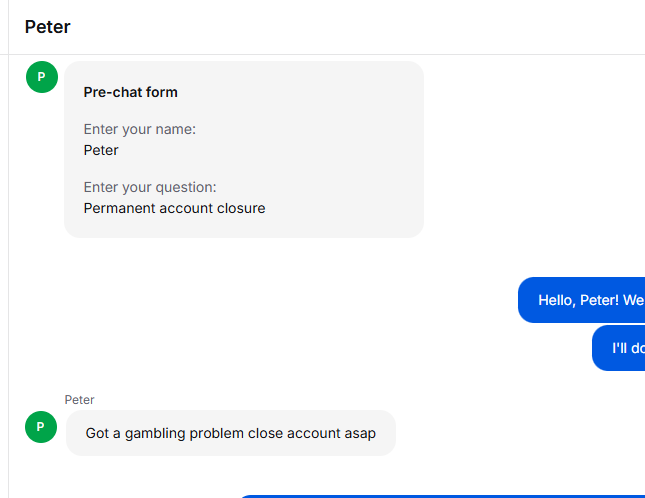Click 'Got a gambling problem' message bubble

[230, 433]
